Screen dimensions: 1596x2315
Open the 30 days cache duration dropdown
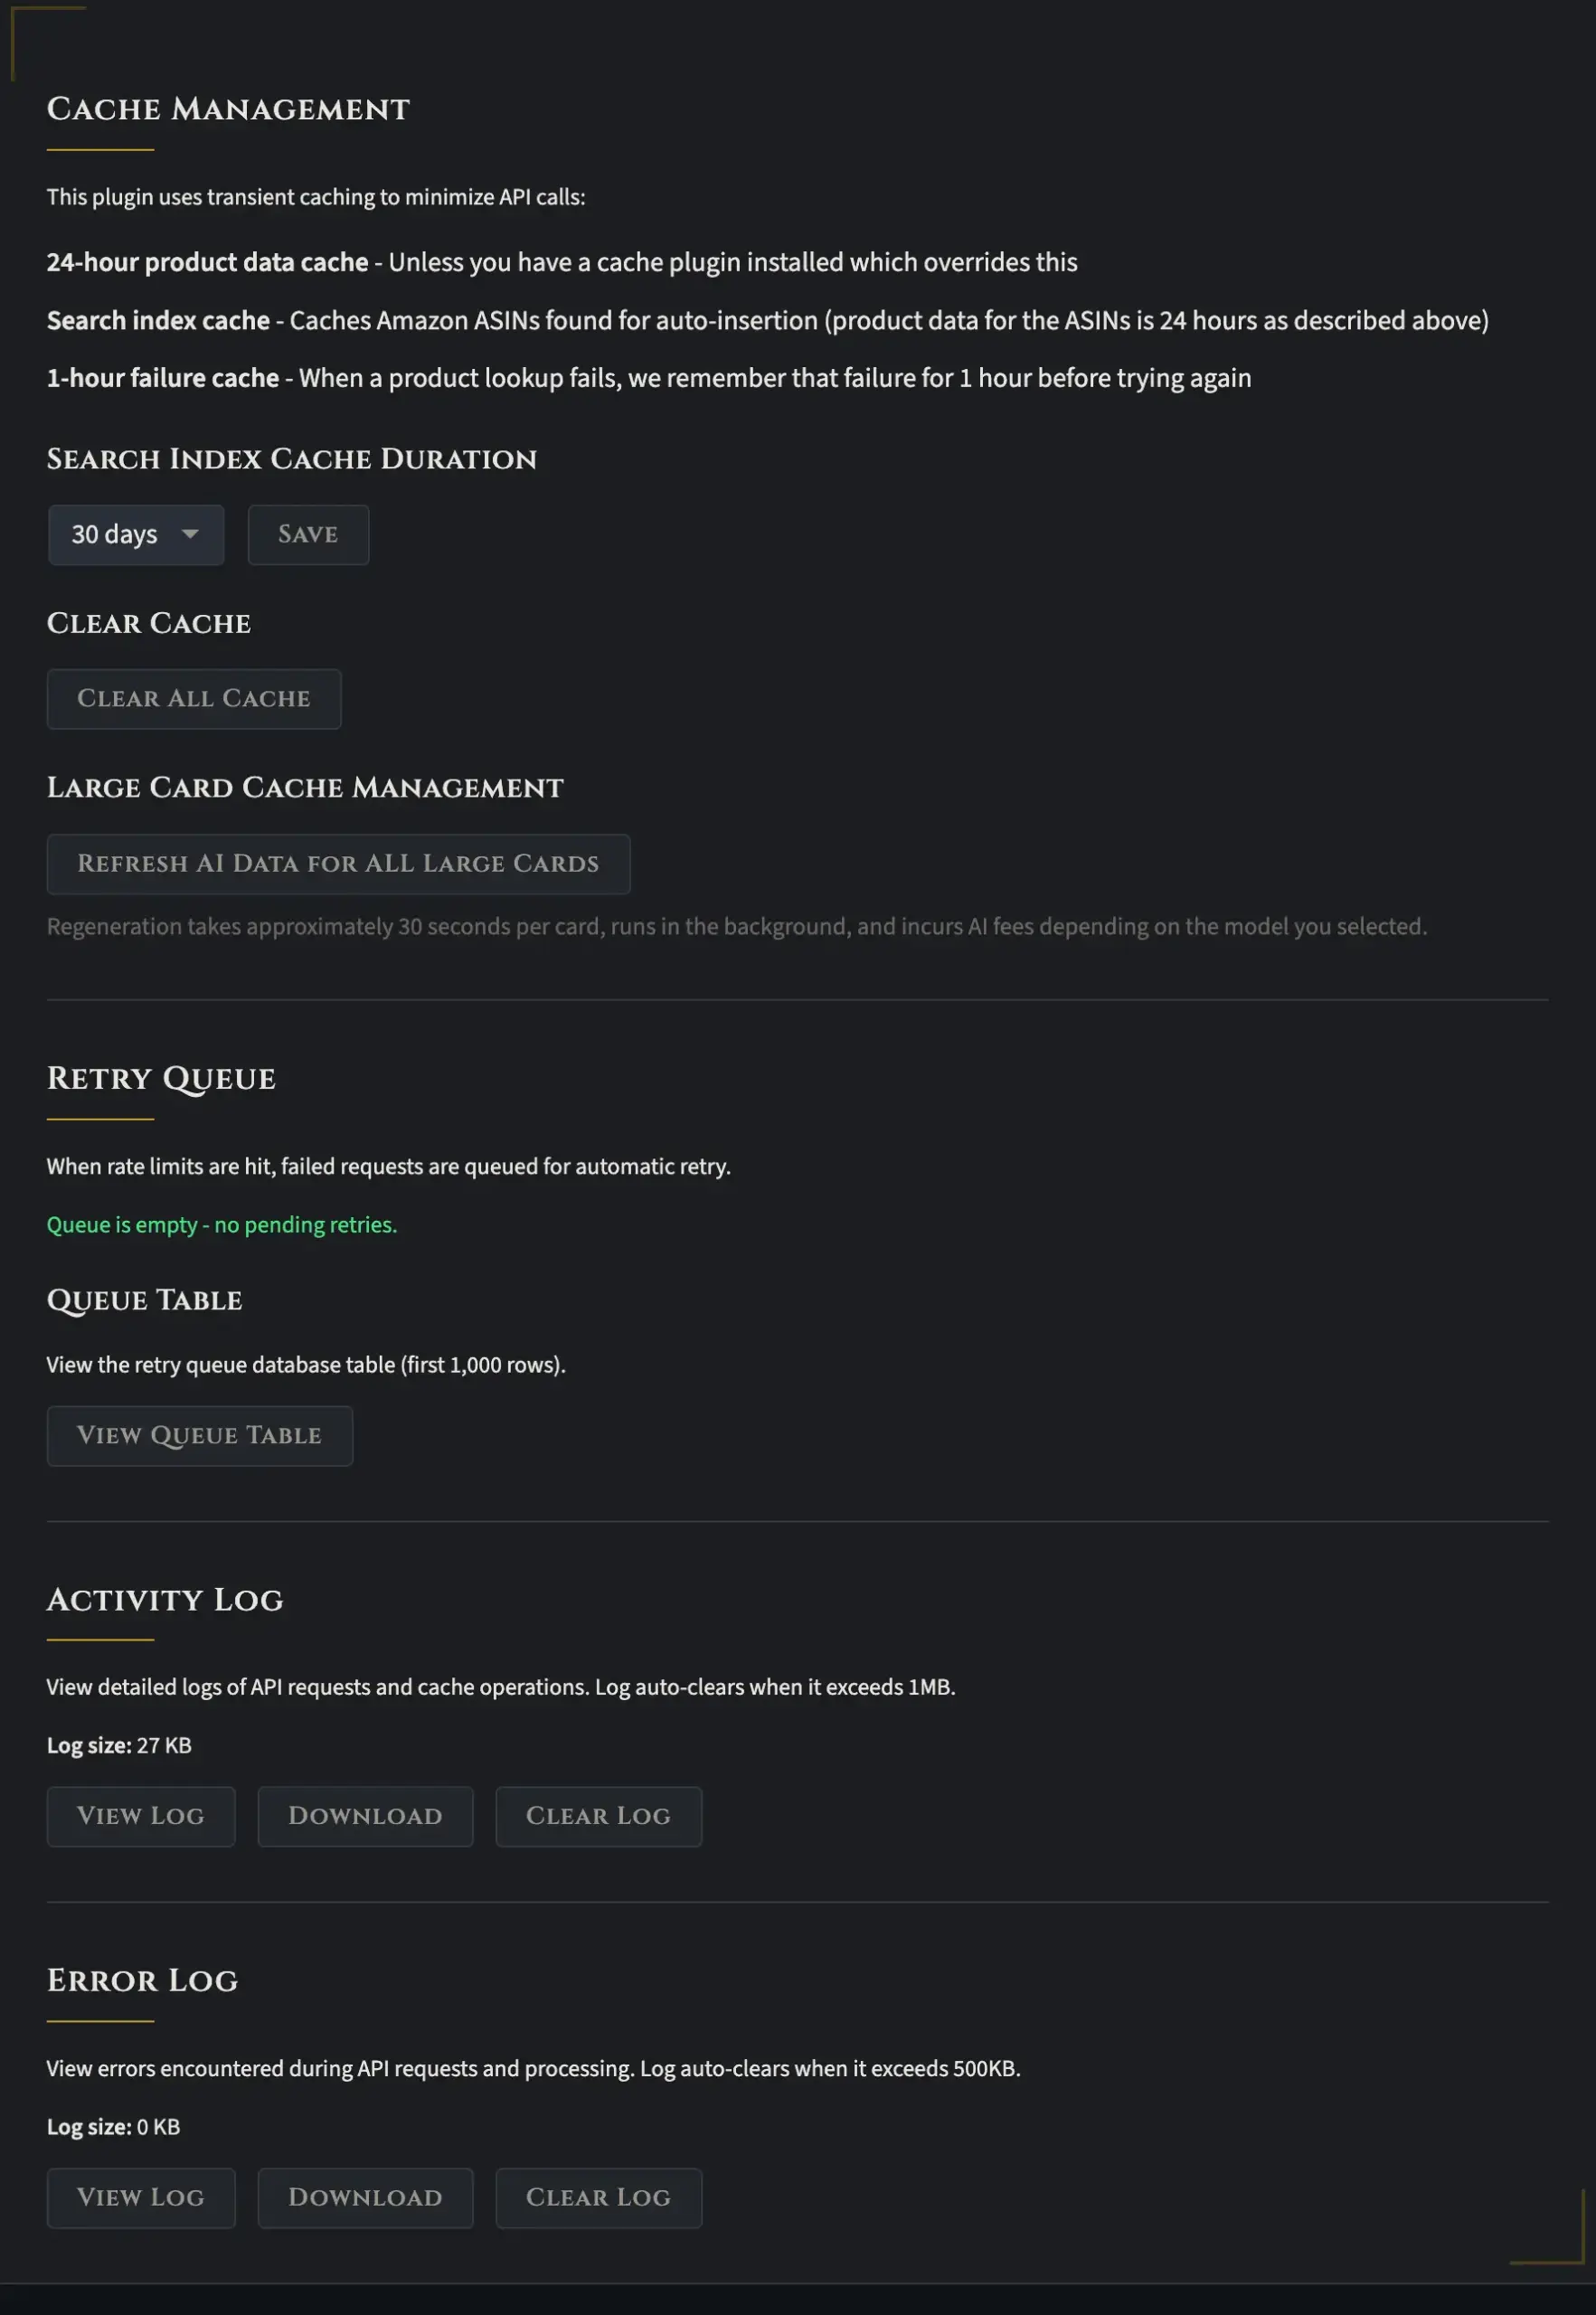(x=135, y=535)
